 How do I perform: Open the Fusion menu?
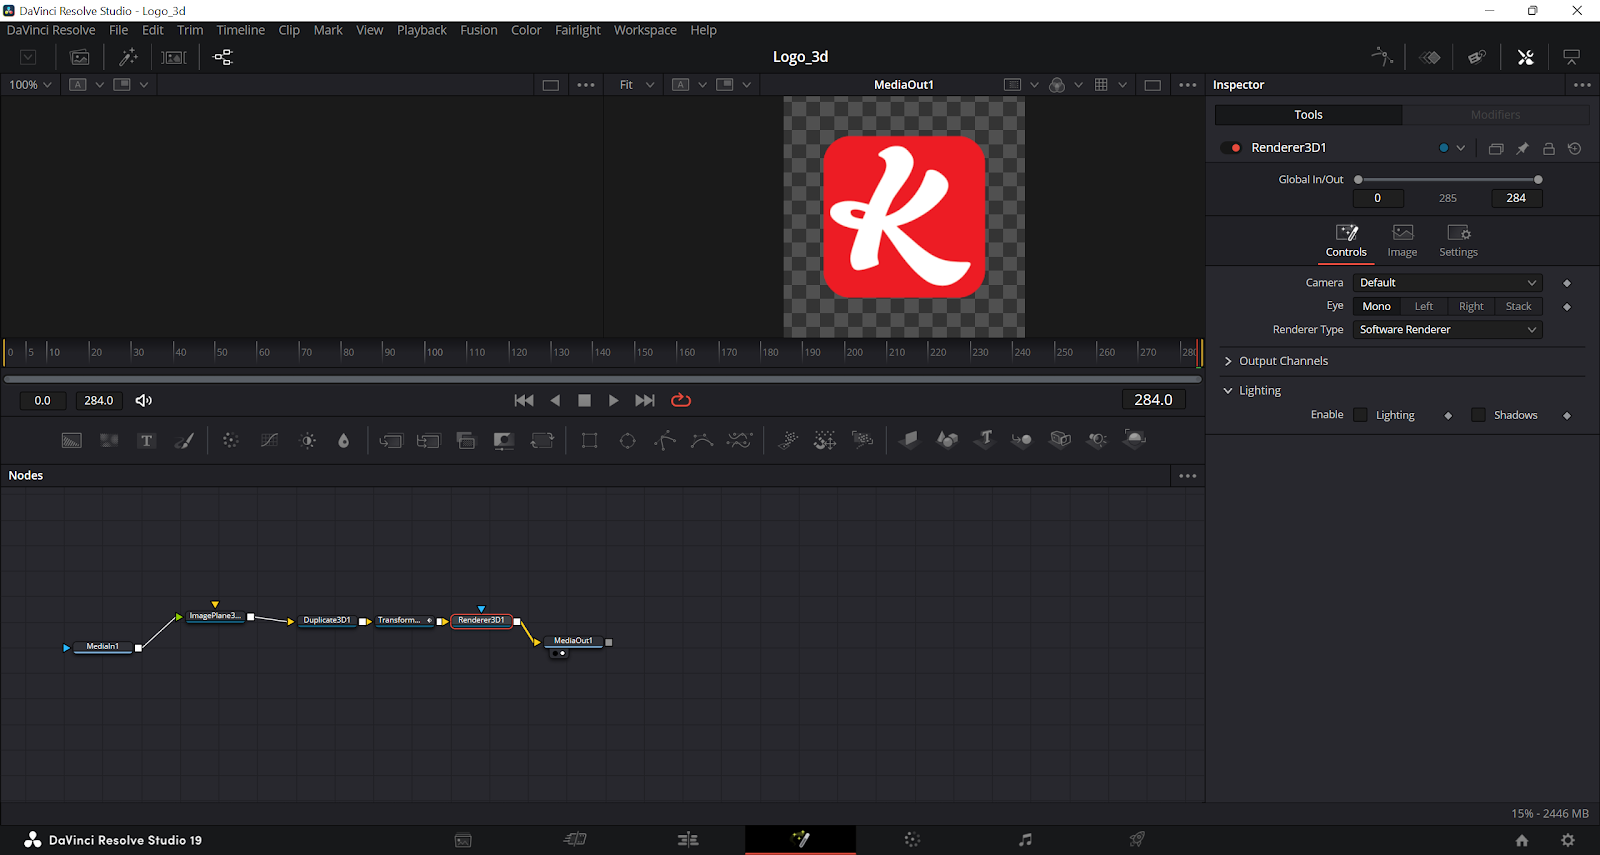click(x=479, y=30)
